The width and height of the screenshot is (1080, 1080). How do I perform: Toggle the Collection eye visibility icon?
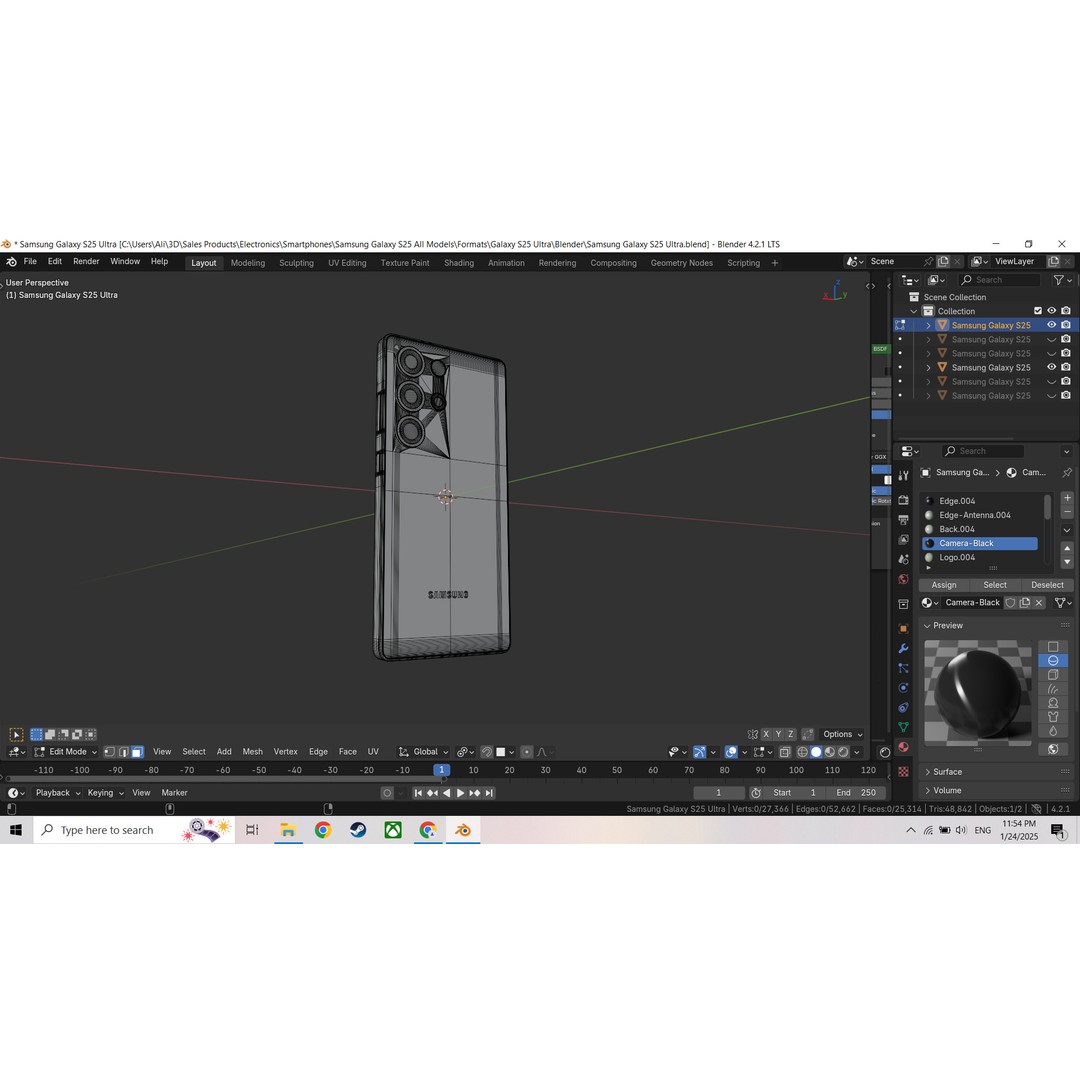click(1051, 311)
